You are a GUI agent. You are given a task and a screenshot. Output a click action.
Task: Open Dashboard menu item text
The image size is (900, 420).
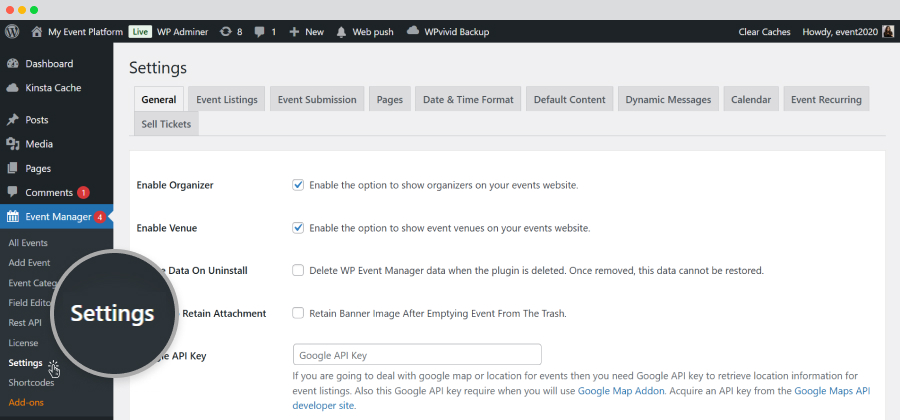point(49,64)
